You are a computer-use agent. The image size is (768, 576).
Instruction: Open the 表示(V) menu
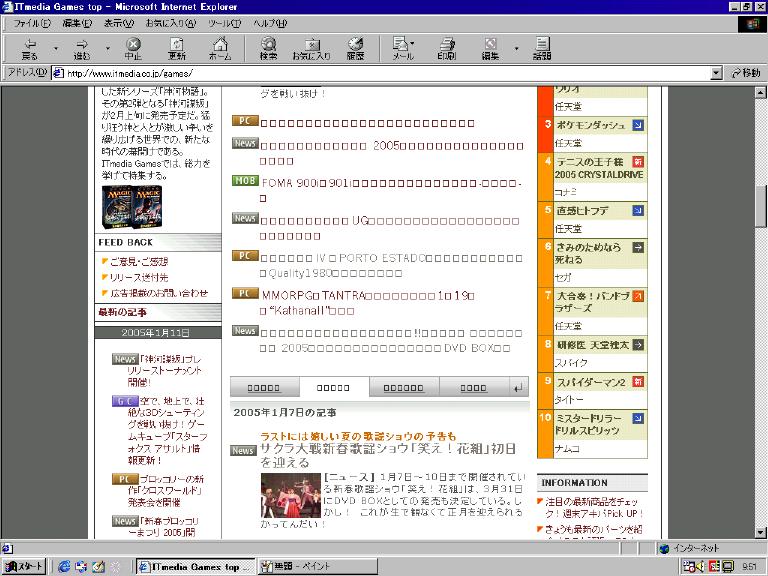click(x=119, y=23)
